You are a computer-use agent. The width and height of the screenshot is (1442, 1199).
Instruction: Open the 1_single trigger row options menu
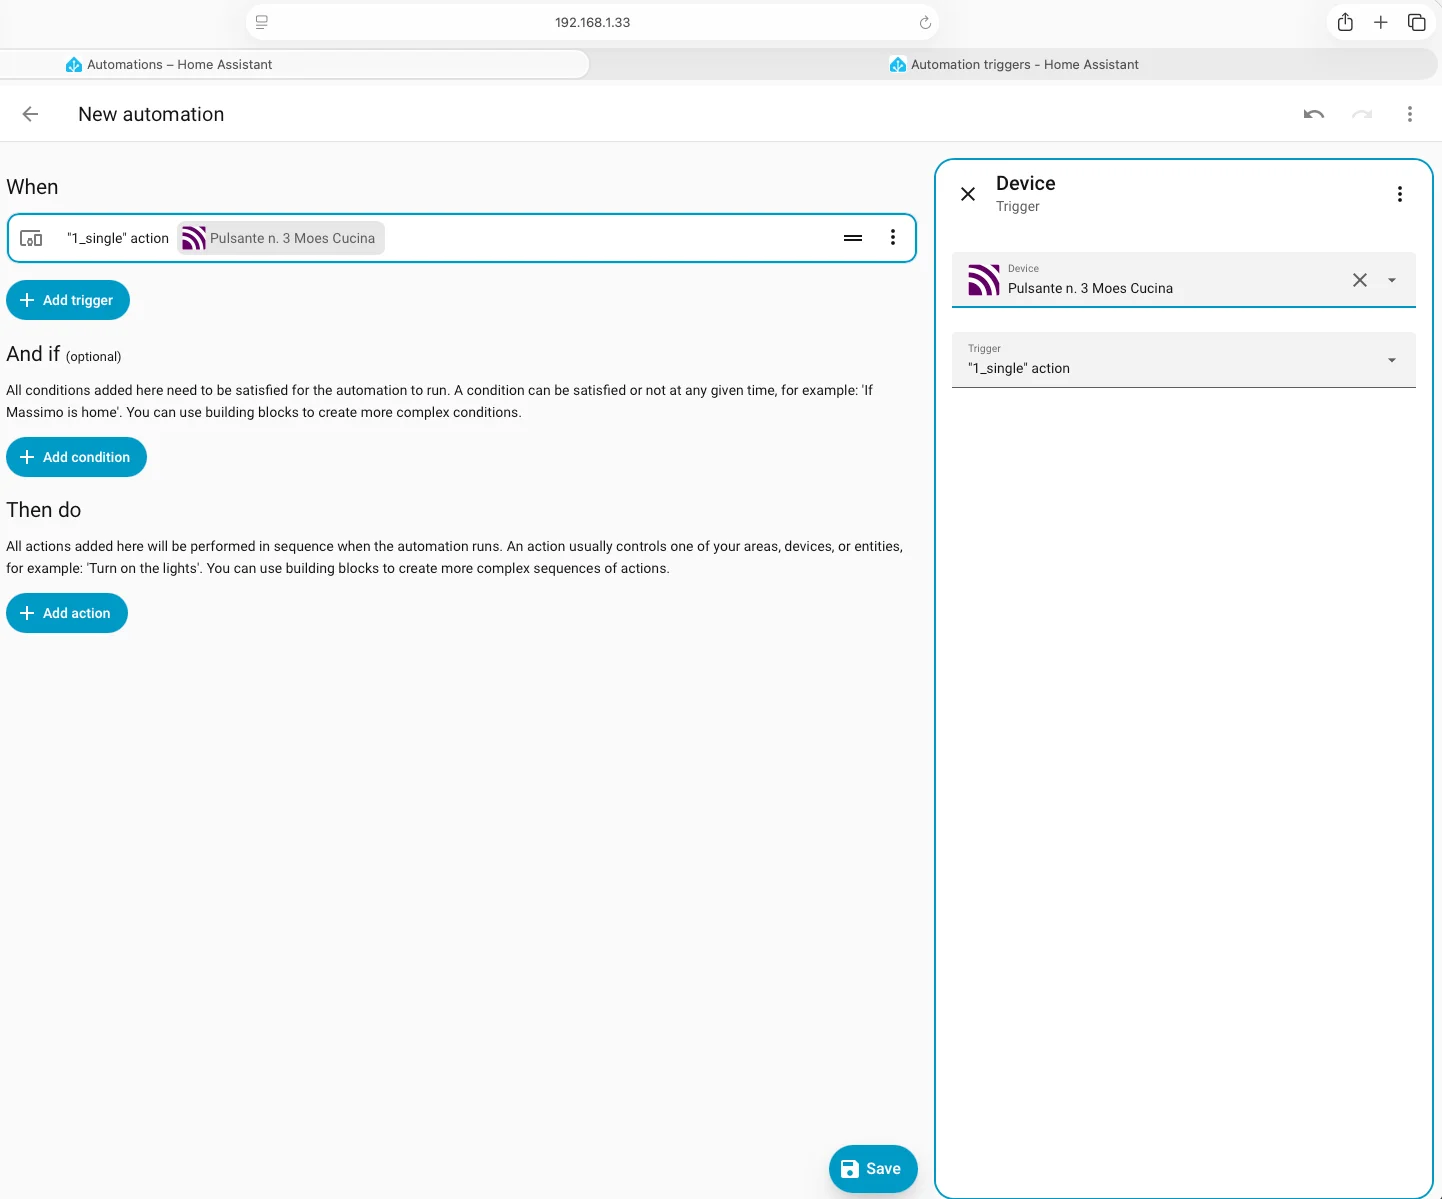tap(893, 238)
